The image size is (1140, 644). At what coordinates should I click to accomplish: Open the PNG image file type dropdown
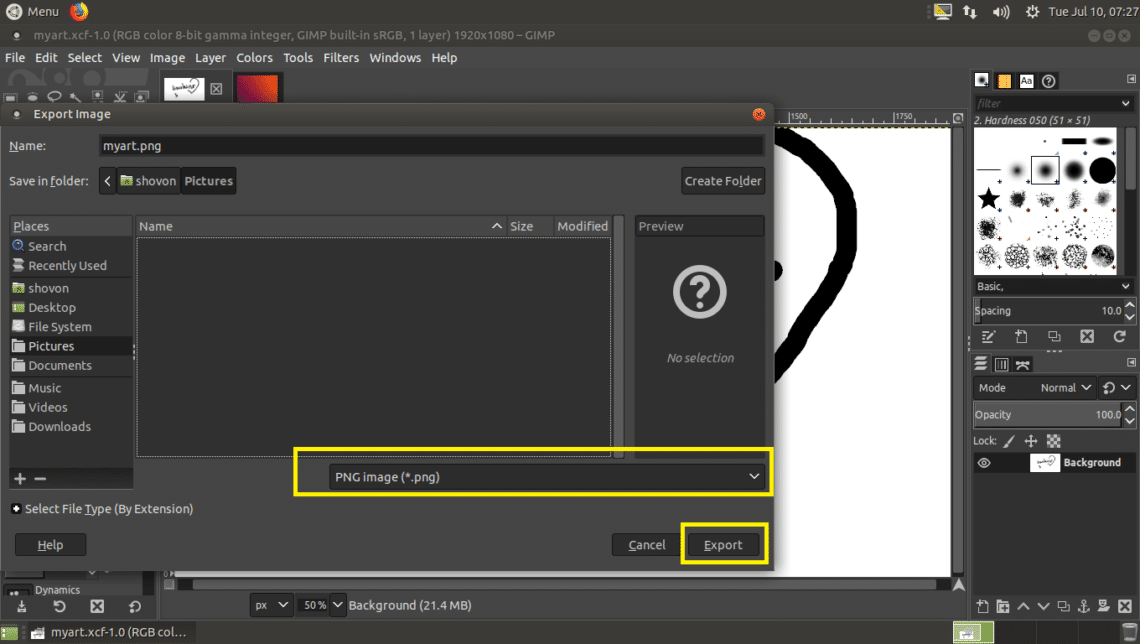coord(546,477)
